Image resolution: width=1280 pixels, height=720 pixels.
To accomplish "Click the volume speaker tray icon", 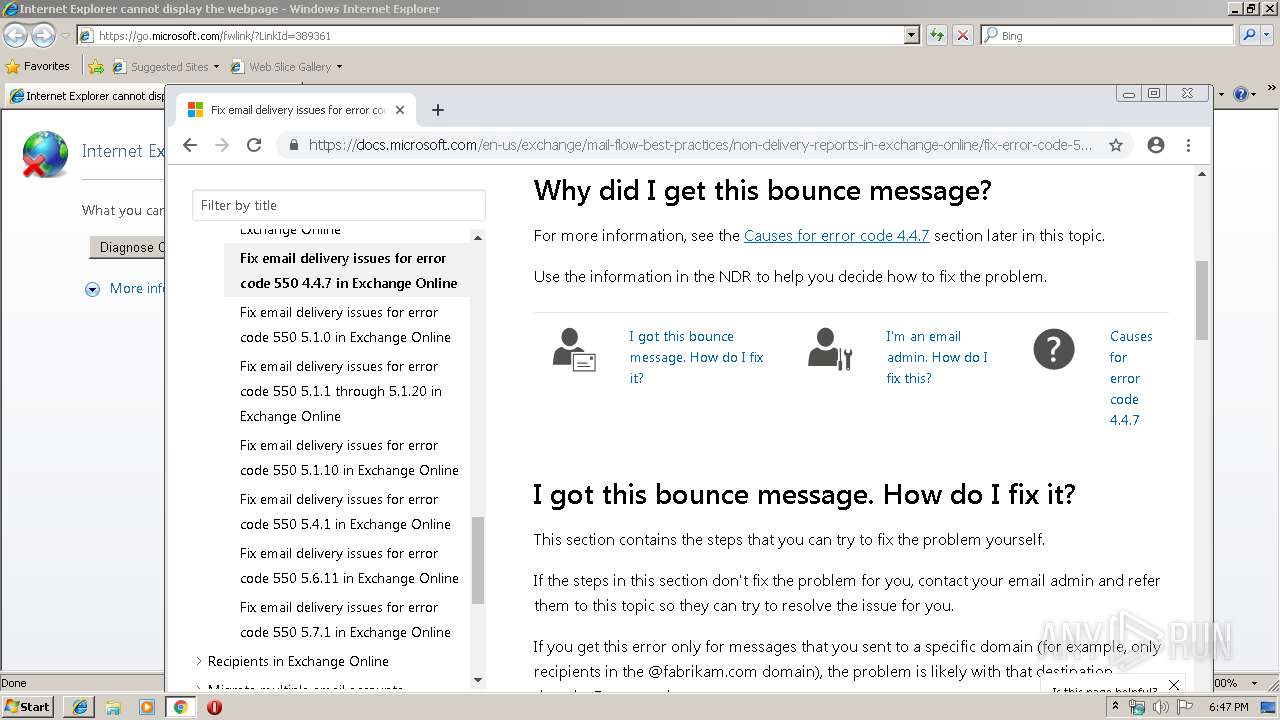I will click(x=1161, y=707).
